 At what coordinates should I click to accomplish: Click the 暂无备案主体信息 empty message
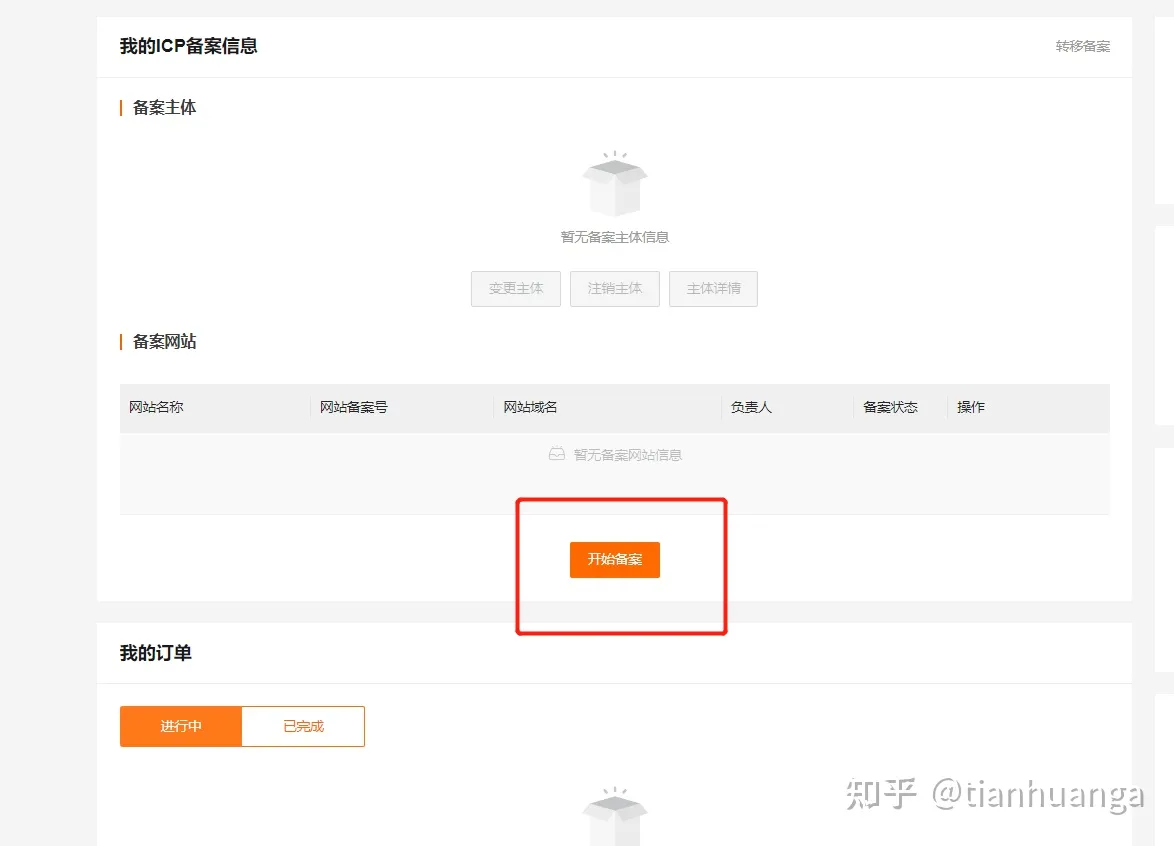(x=615, y=237)
